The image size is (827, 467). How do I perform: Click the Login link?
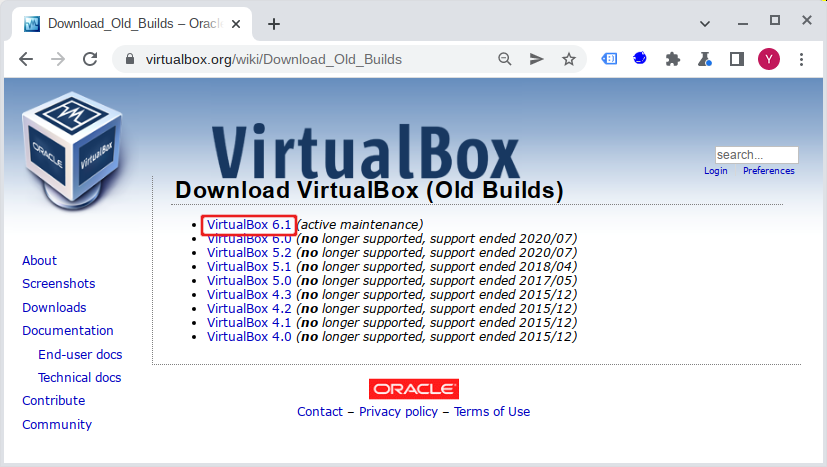[x=716, y=170]
